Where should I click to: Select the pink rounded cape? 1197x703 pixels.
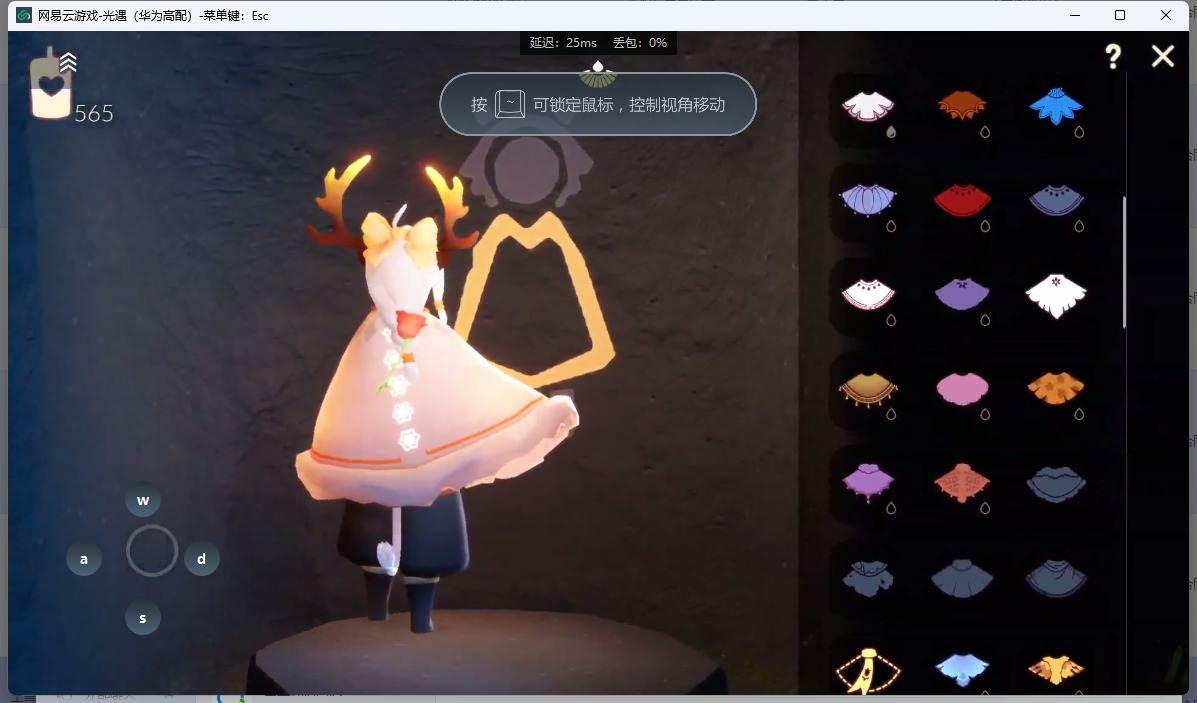click(962, 389)
